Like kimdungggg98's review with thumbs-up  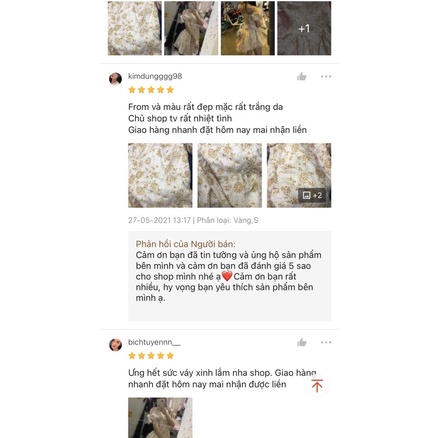click(x=302, y=77)
